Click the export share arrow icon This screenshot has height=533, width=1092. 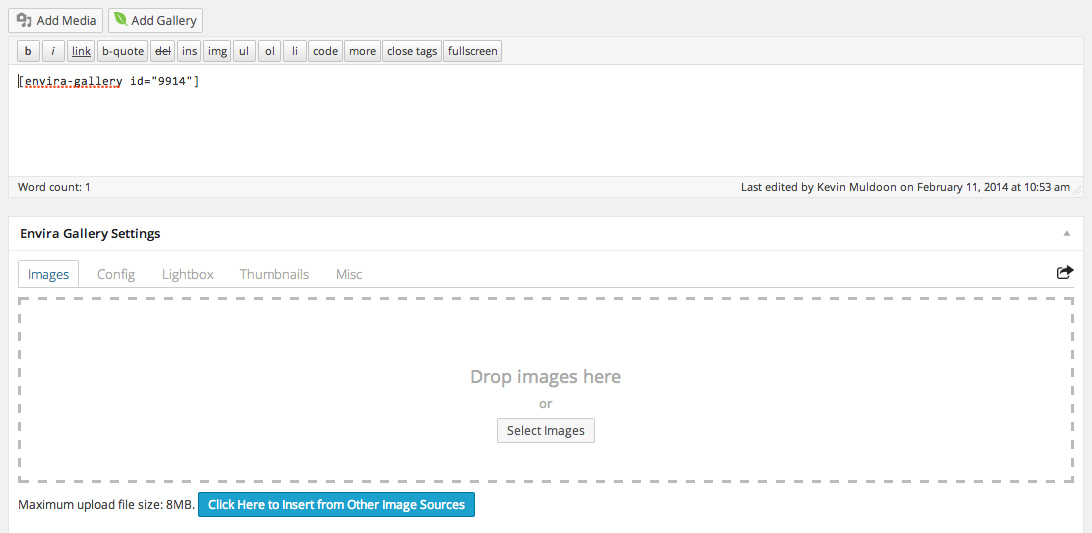tap(1065, 272)
